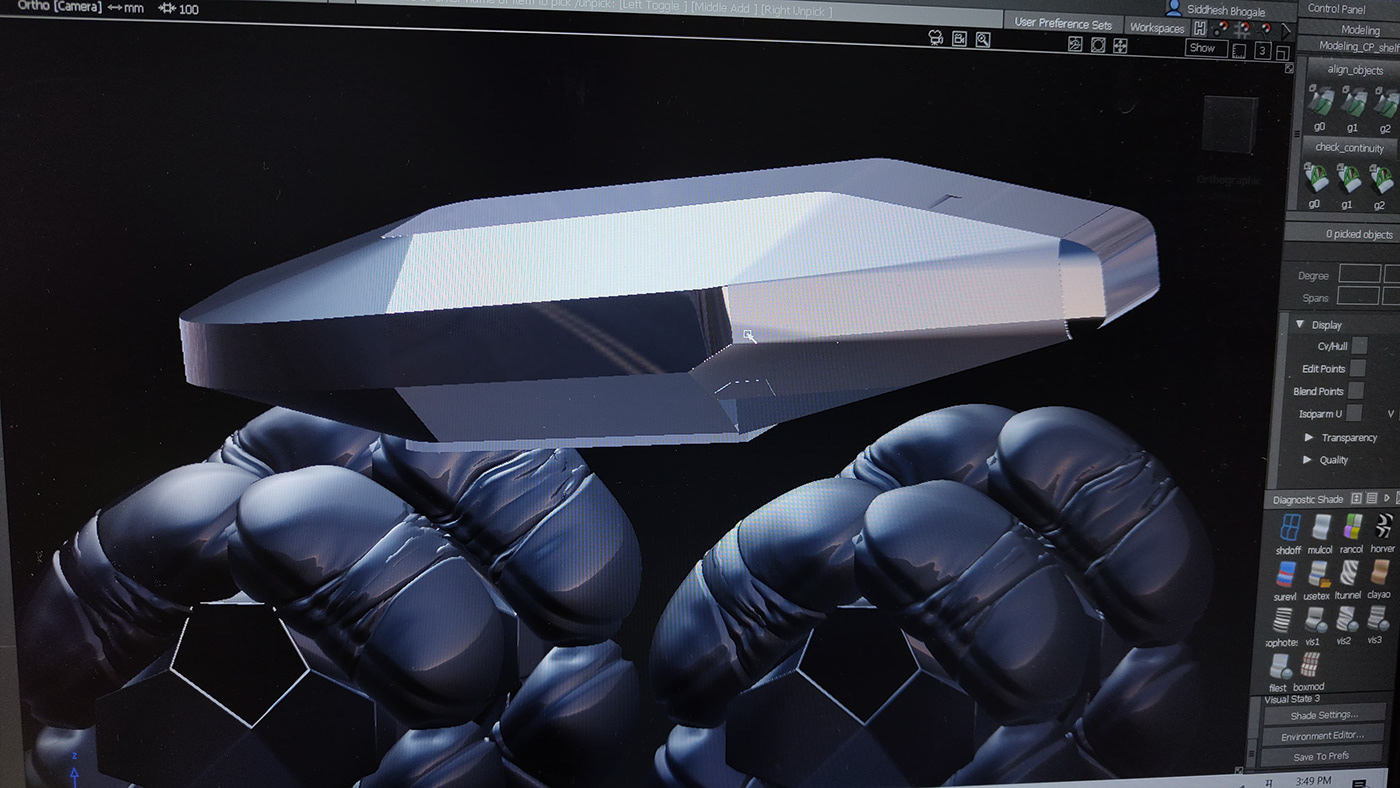
Task: Click the align_objects g0 tool
Action: (x=1321, y=101)
